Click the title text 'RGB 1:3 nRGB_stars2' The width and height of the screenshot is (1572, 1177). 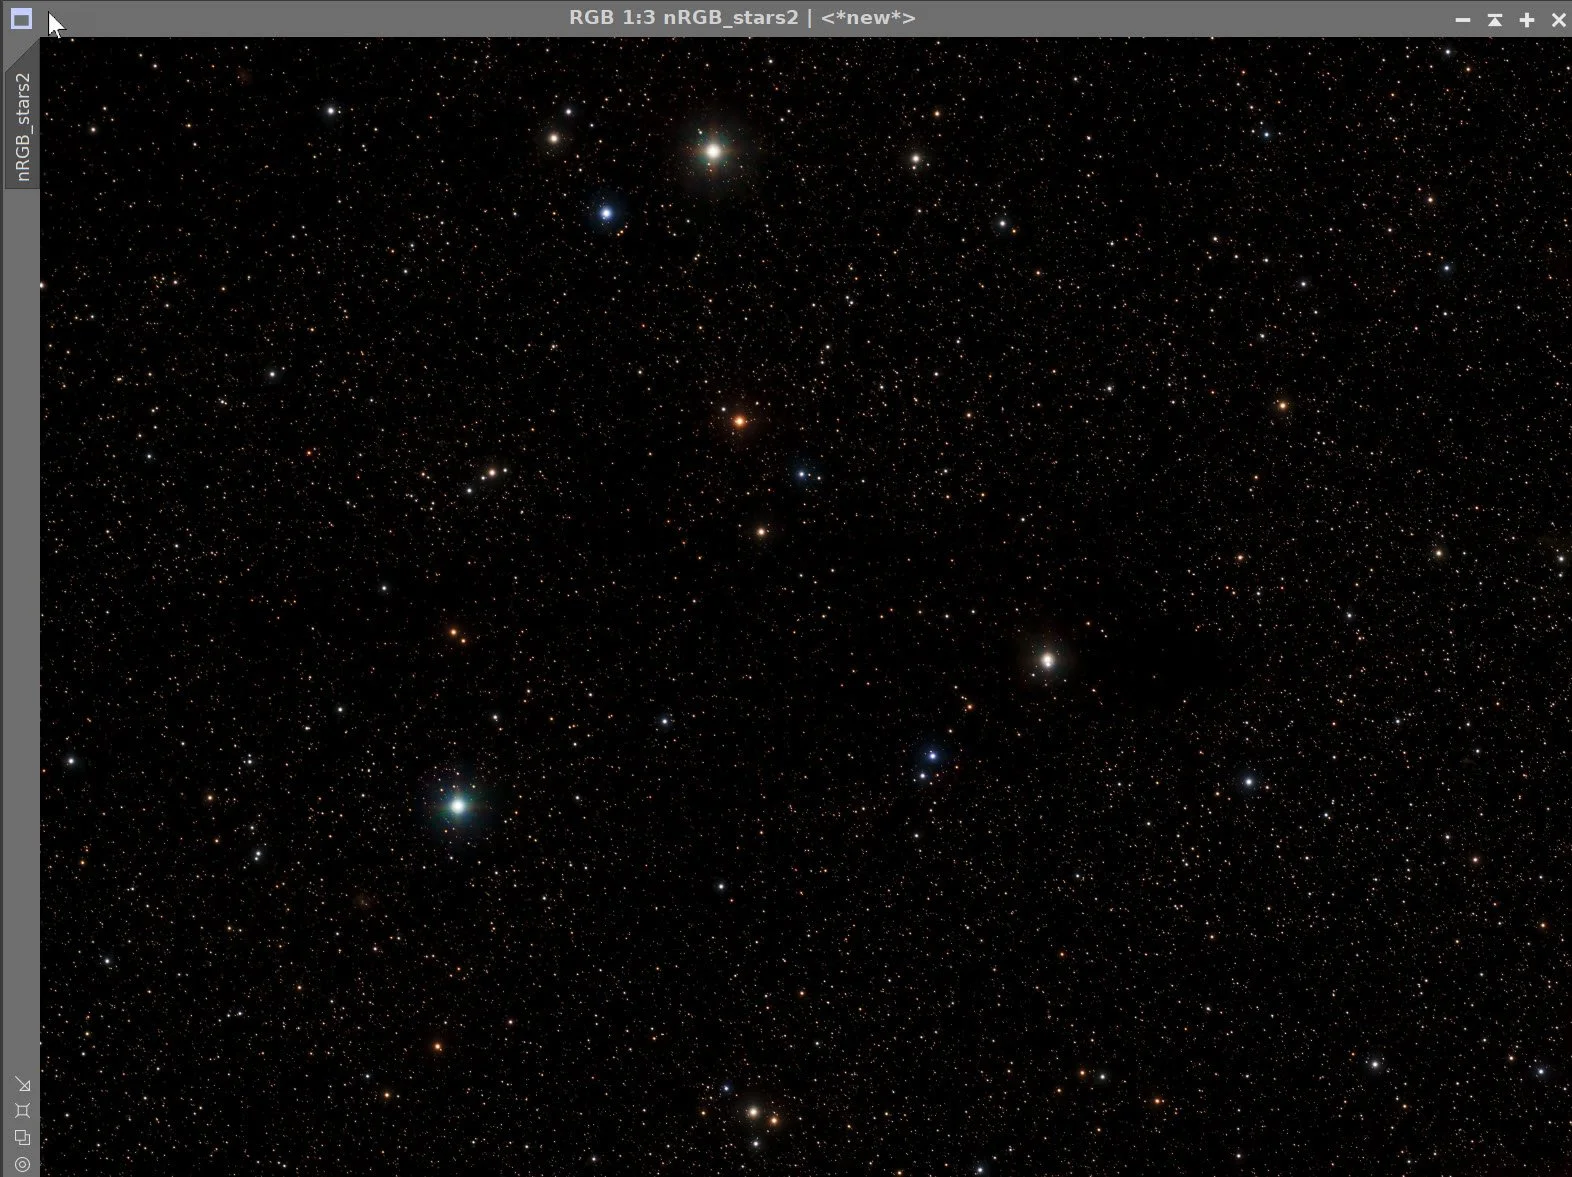(684, 18)
